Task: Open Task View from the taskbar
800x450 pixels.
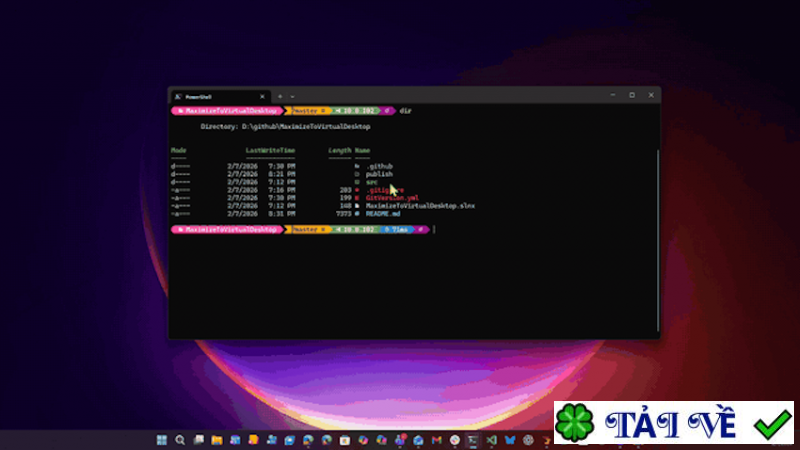Action: click(x=198, y=440)
